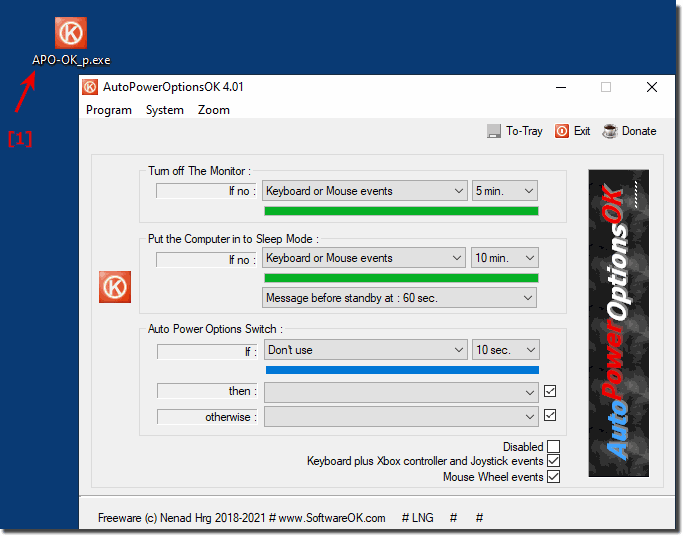Click the 'Turn off The Monitor :' group title

tap(199, 171)
